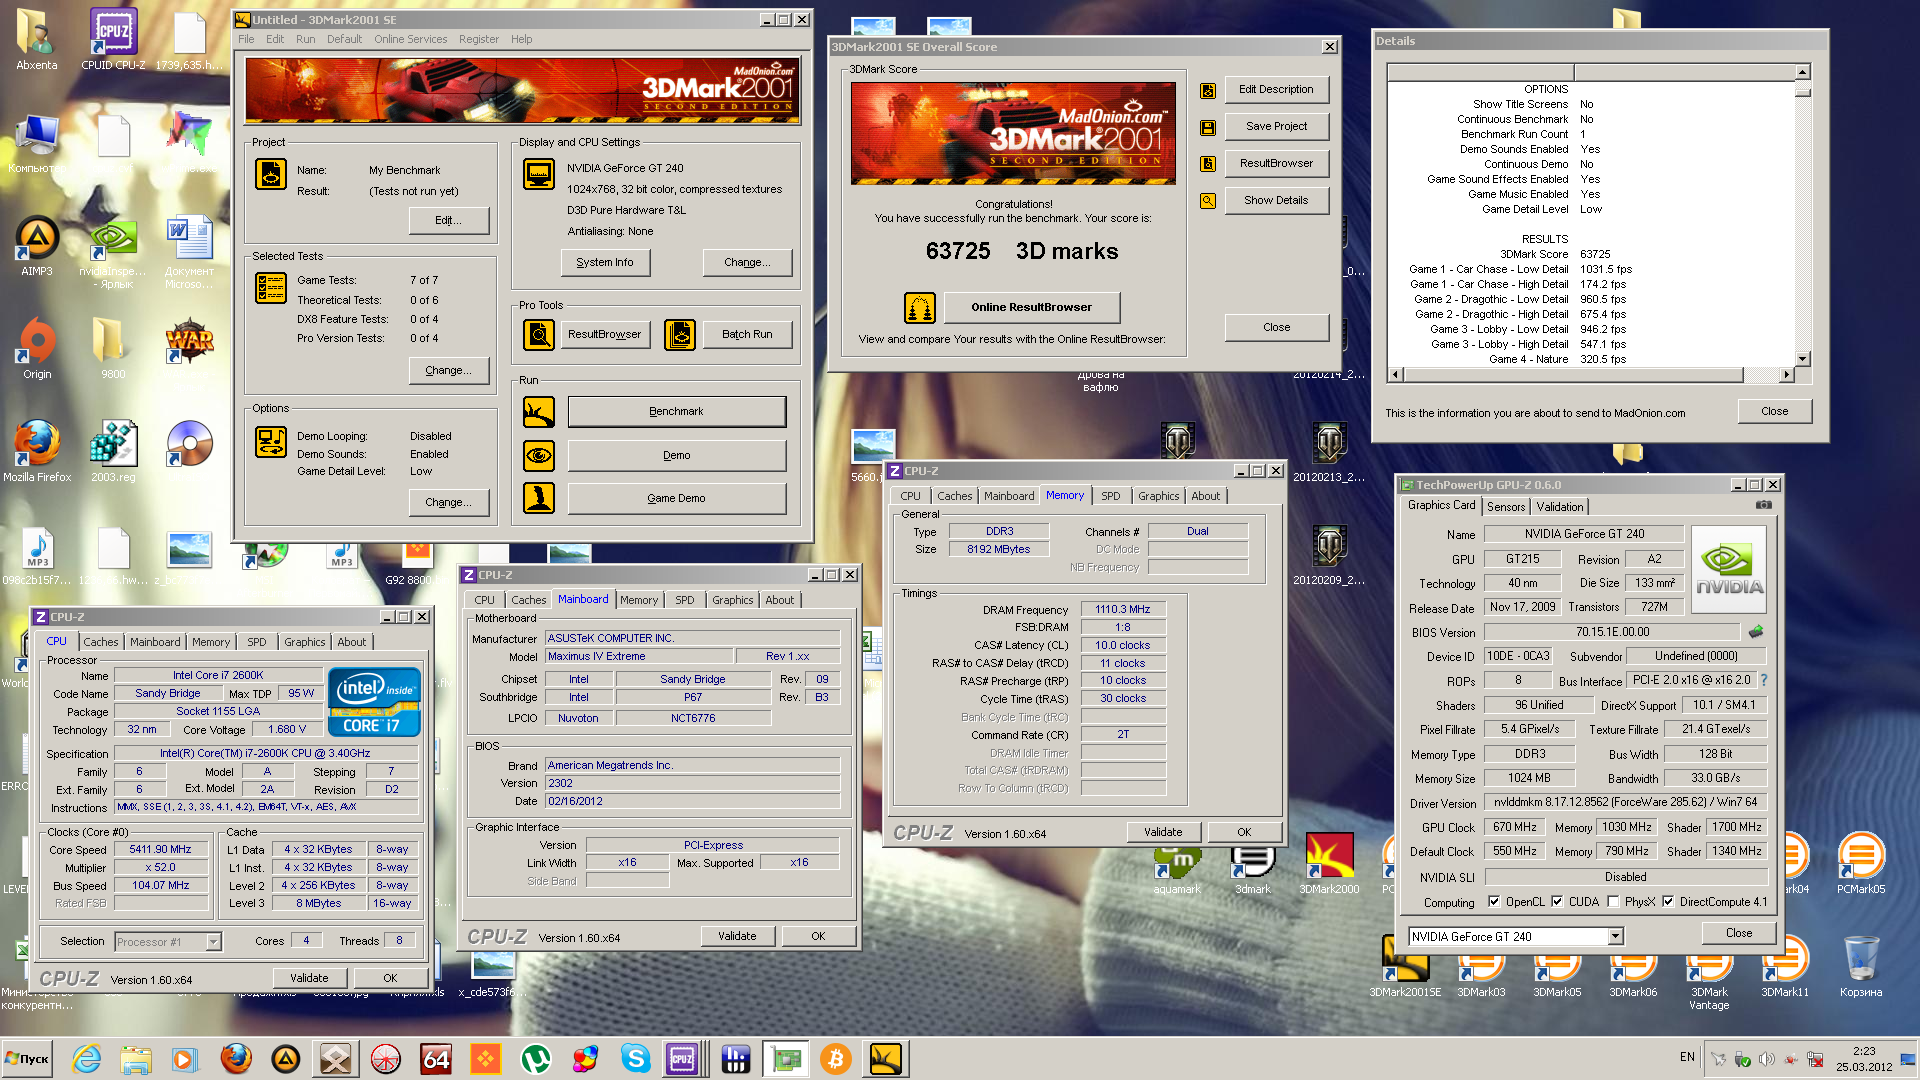Click the GPU-Z screenshot camera icon
This screenshot has height=1080, width=1920.
[x=1764, y=505]
